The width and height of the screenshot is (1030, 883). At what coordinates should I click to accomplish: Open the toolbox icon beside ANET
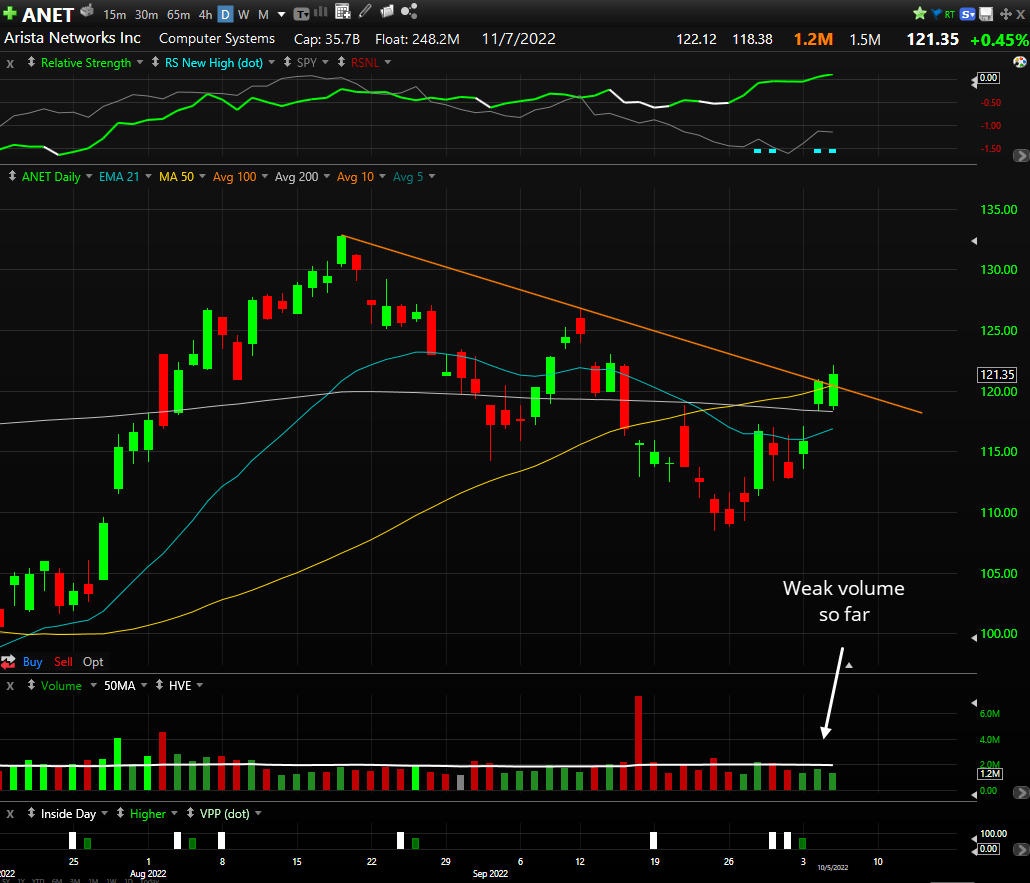click(87, 11)
